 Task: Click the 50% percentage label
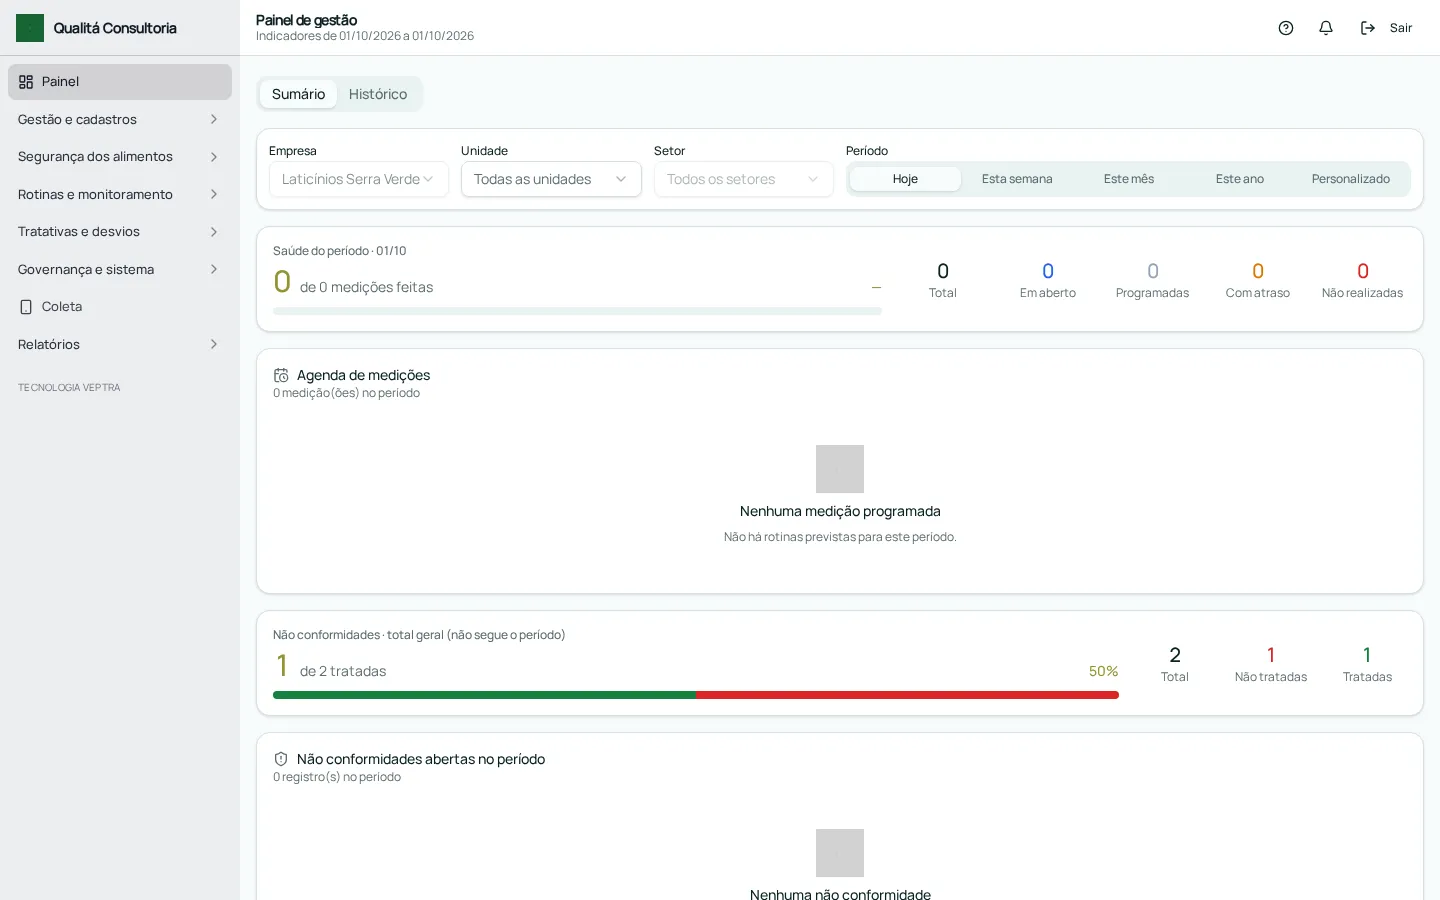click(1104, 671)
